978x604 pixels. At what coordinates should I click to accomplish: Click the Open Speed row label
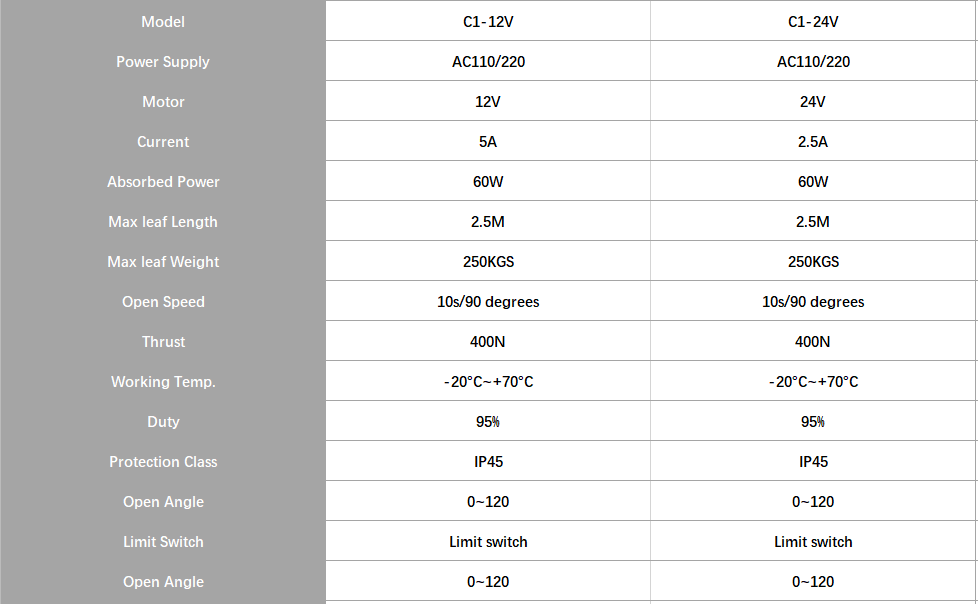(x=163, y=302)
